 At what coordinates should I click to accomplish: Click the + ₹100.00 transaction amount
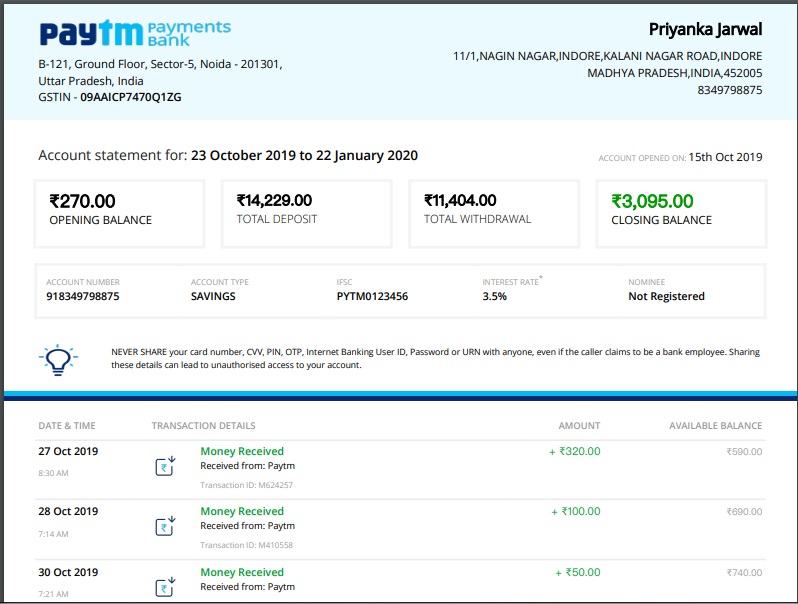(x=576, y=511)
